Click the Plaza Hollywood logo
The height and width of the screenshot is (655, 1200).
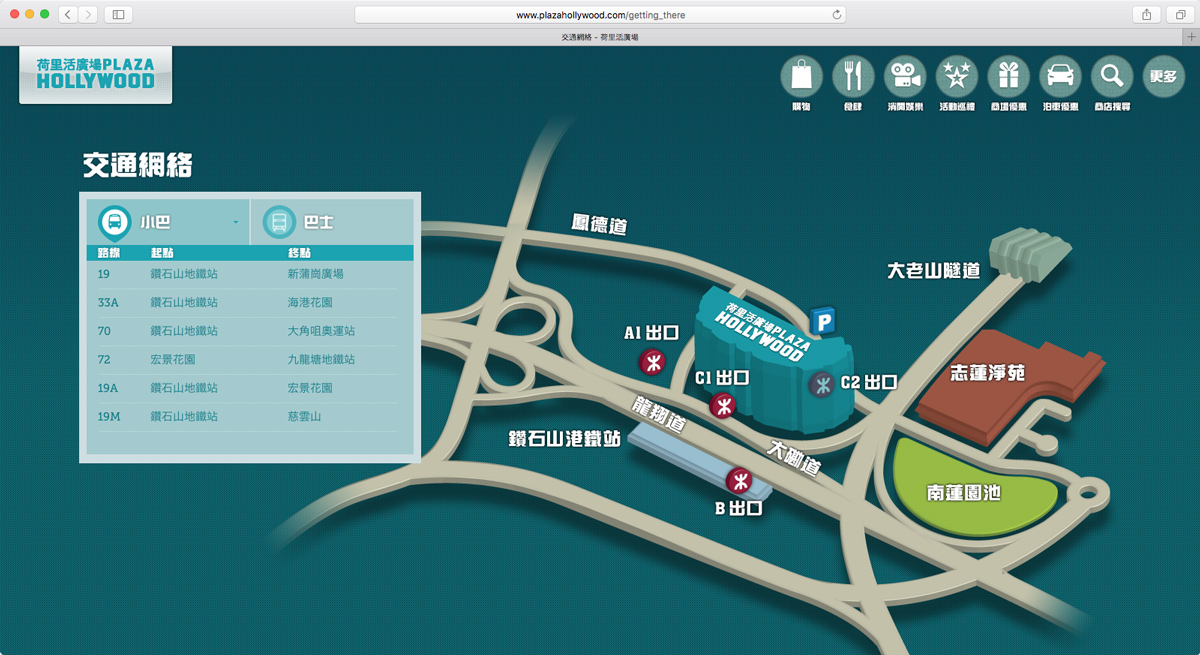[x=96, y=74]
